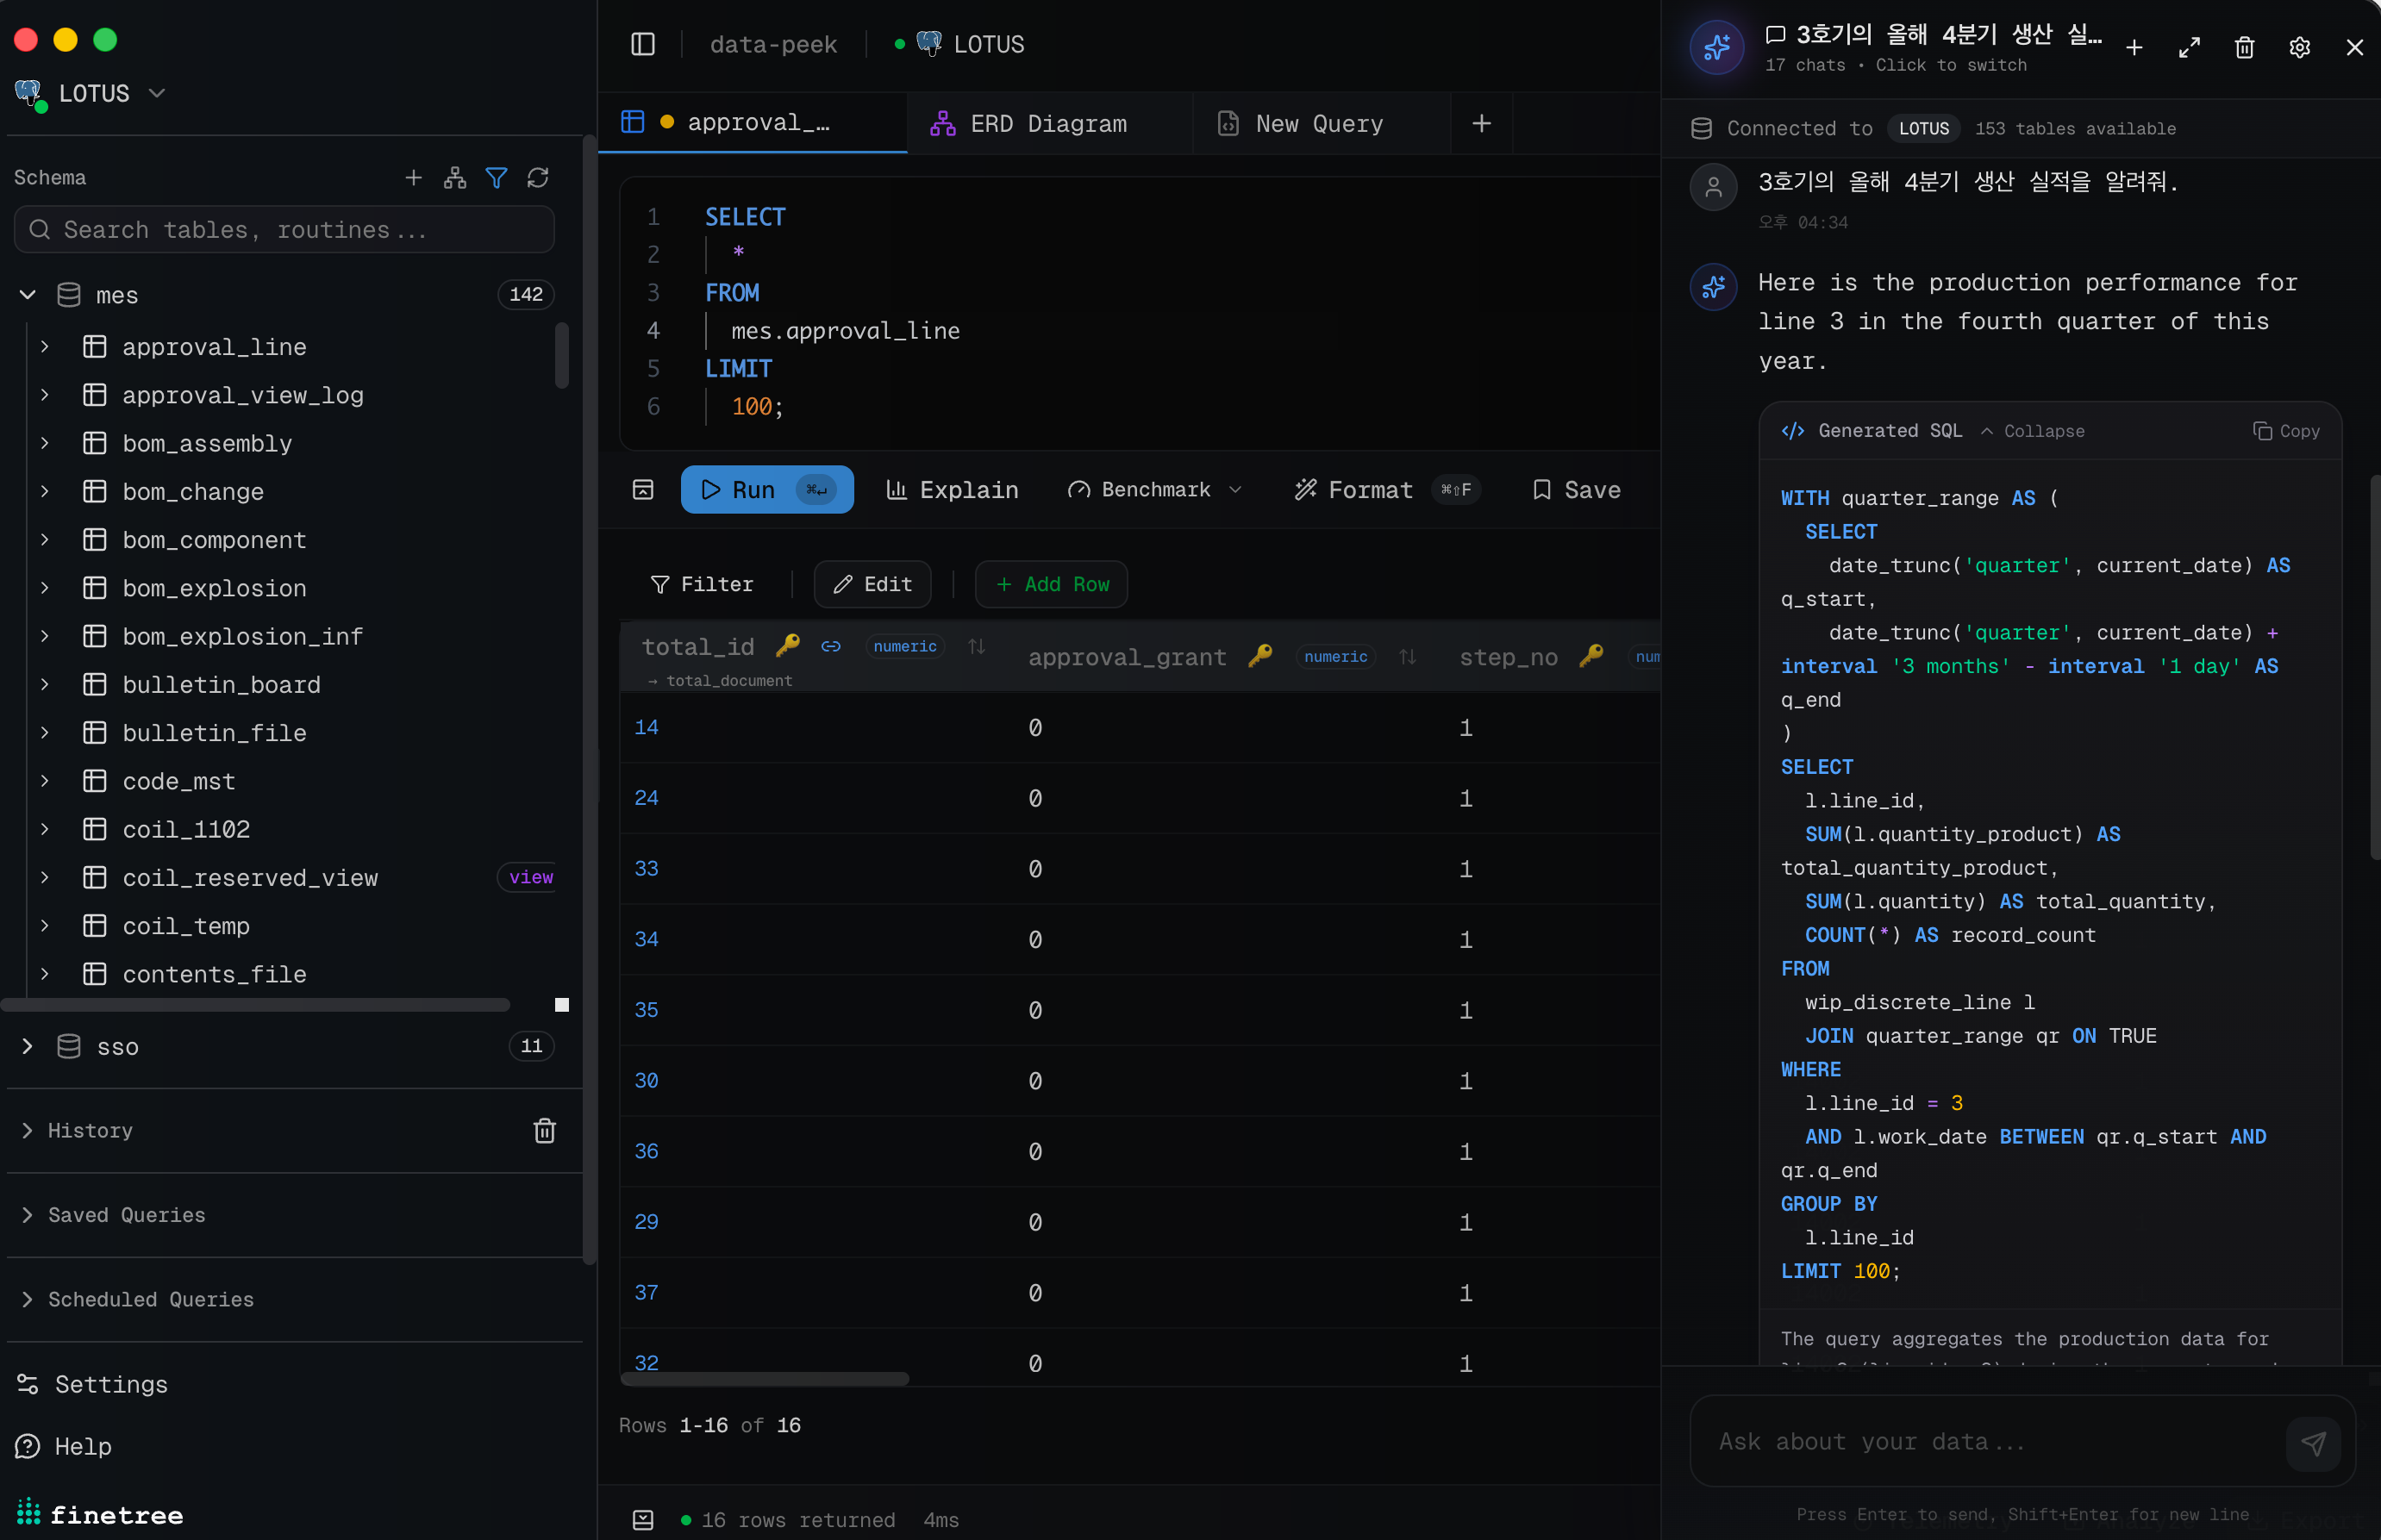
Task: Toggle the left sidebar panel
Action: (x=643, y=44)
